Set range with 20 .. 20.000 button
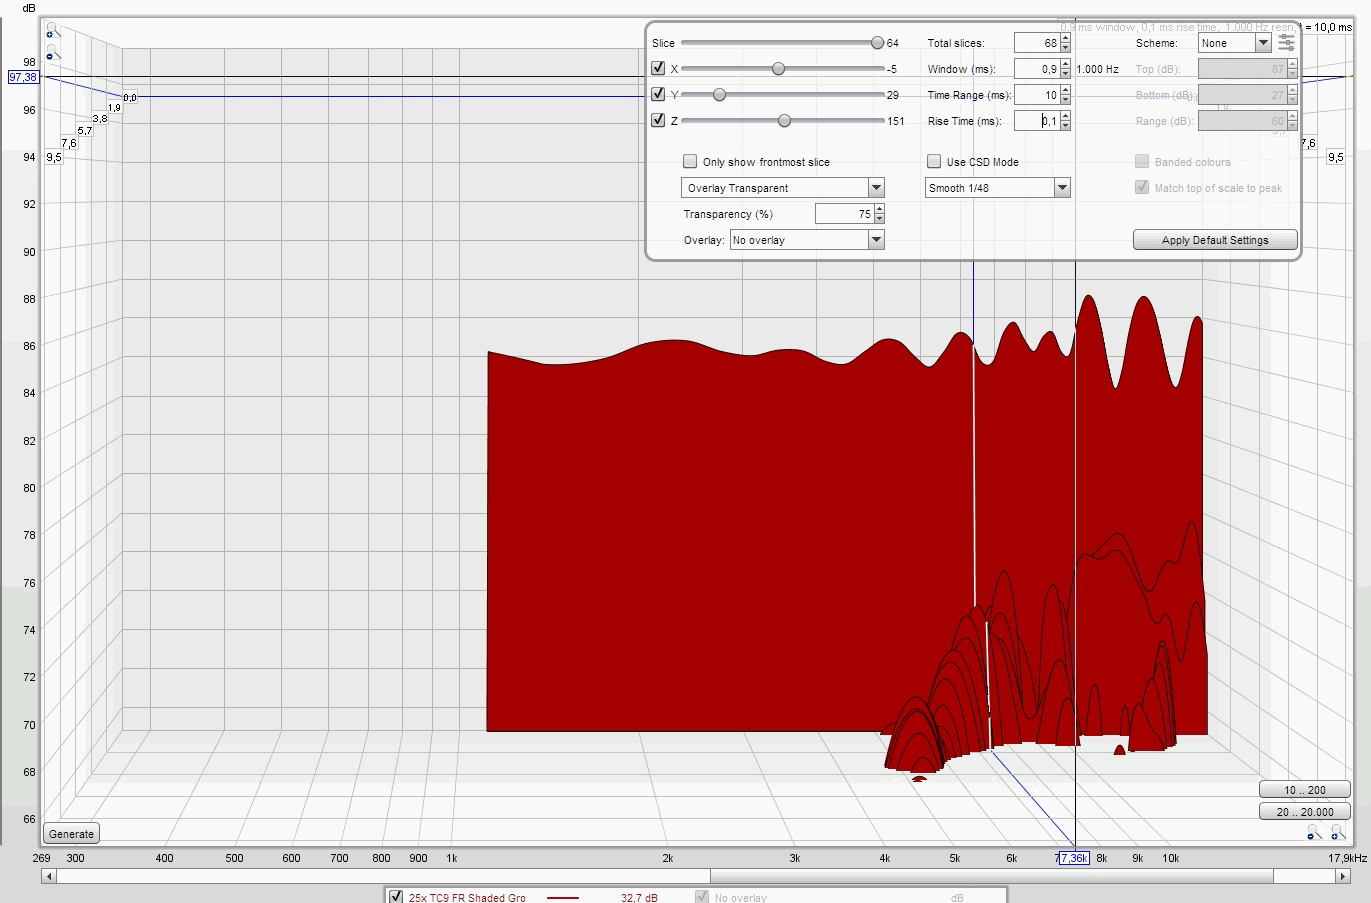 tap(1305, 812)
